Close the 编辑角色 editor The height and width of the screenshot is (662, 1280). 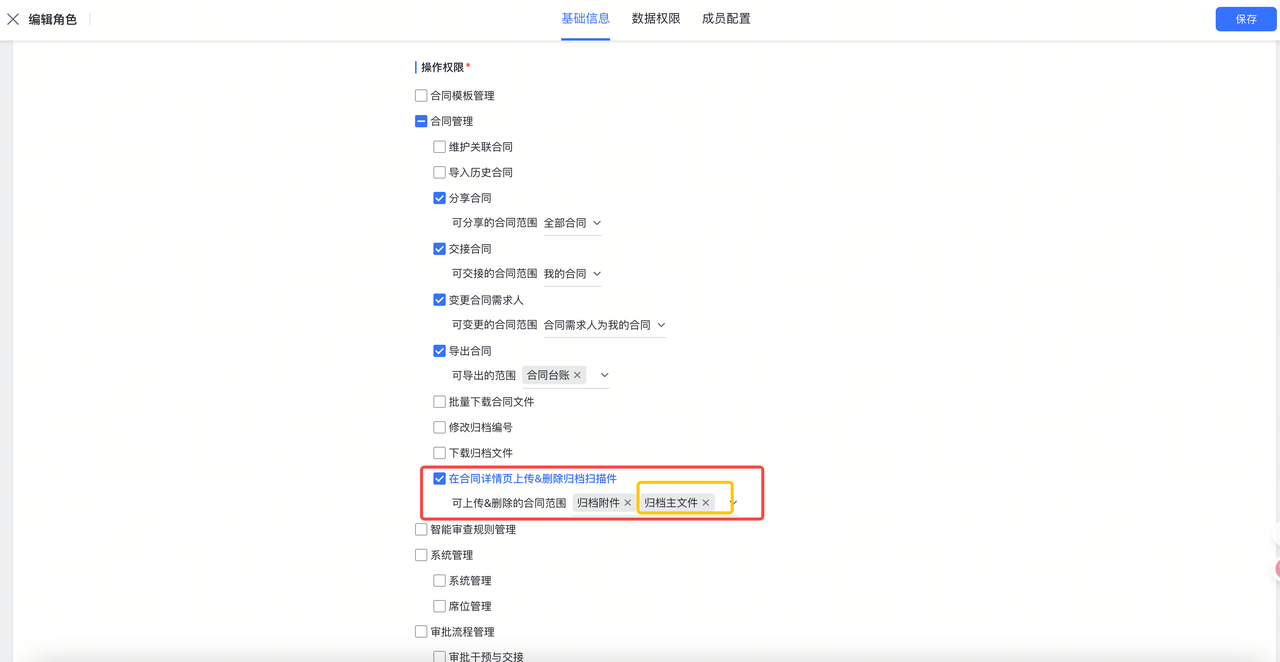coord(12,18)
